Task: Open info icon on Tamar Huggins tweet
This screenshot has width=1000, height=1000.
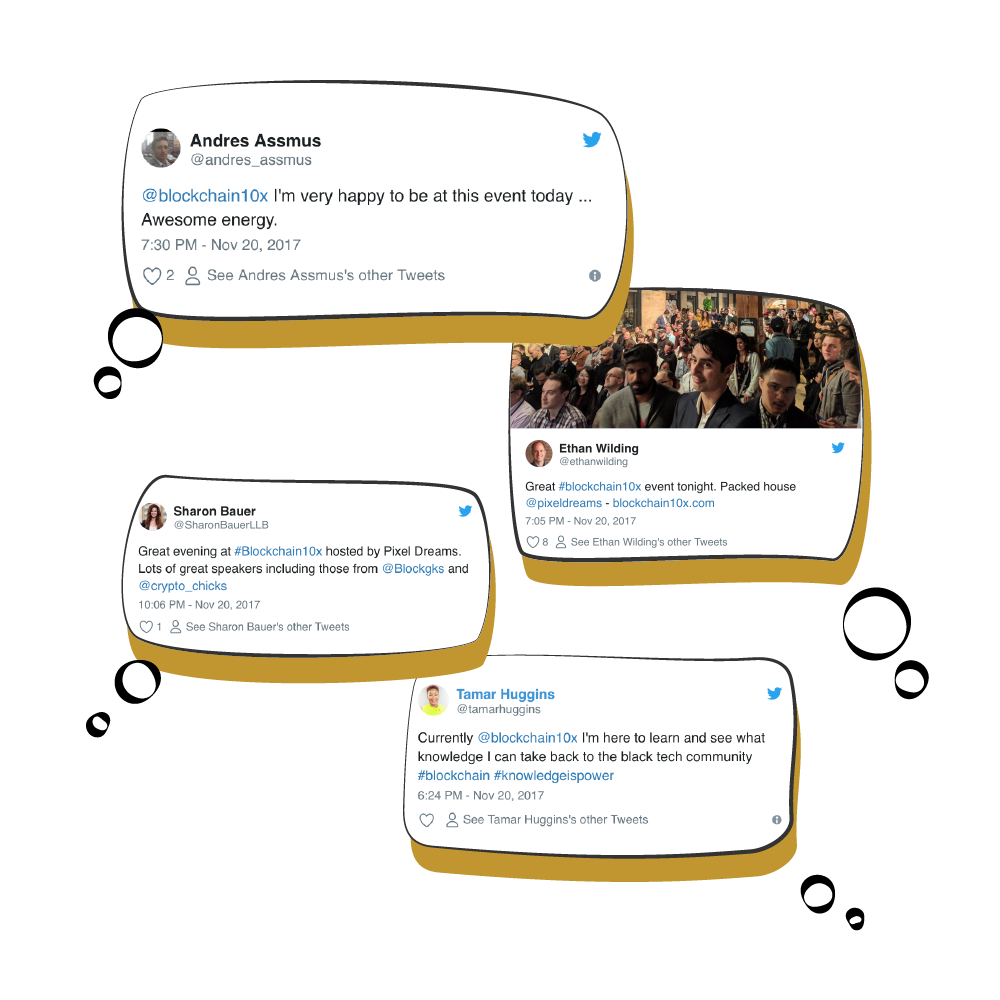Action: tap(777, 820)
